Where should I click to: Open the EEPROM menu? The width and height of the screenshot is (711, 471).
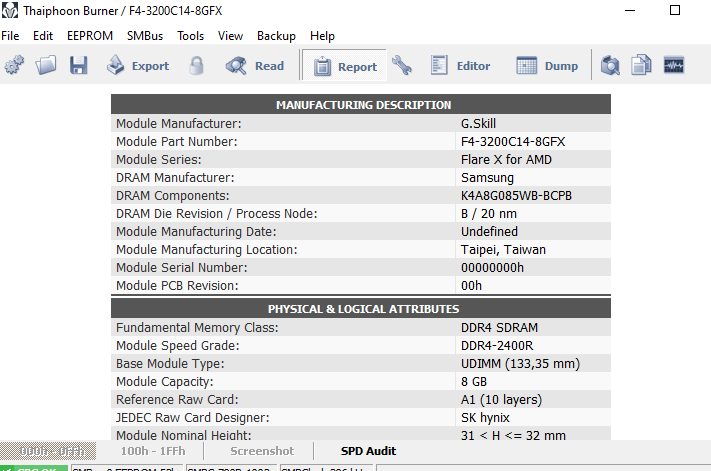90,36
